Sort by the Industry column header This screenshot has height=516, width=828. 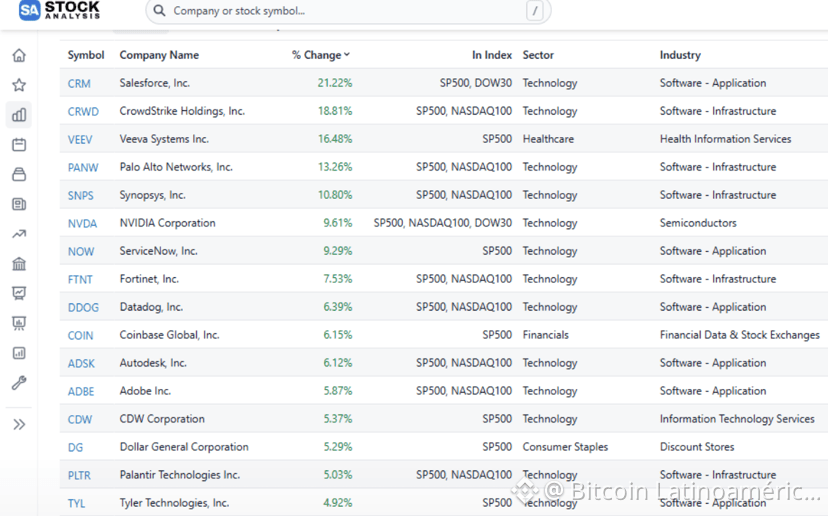680,55
